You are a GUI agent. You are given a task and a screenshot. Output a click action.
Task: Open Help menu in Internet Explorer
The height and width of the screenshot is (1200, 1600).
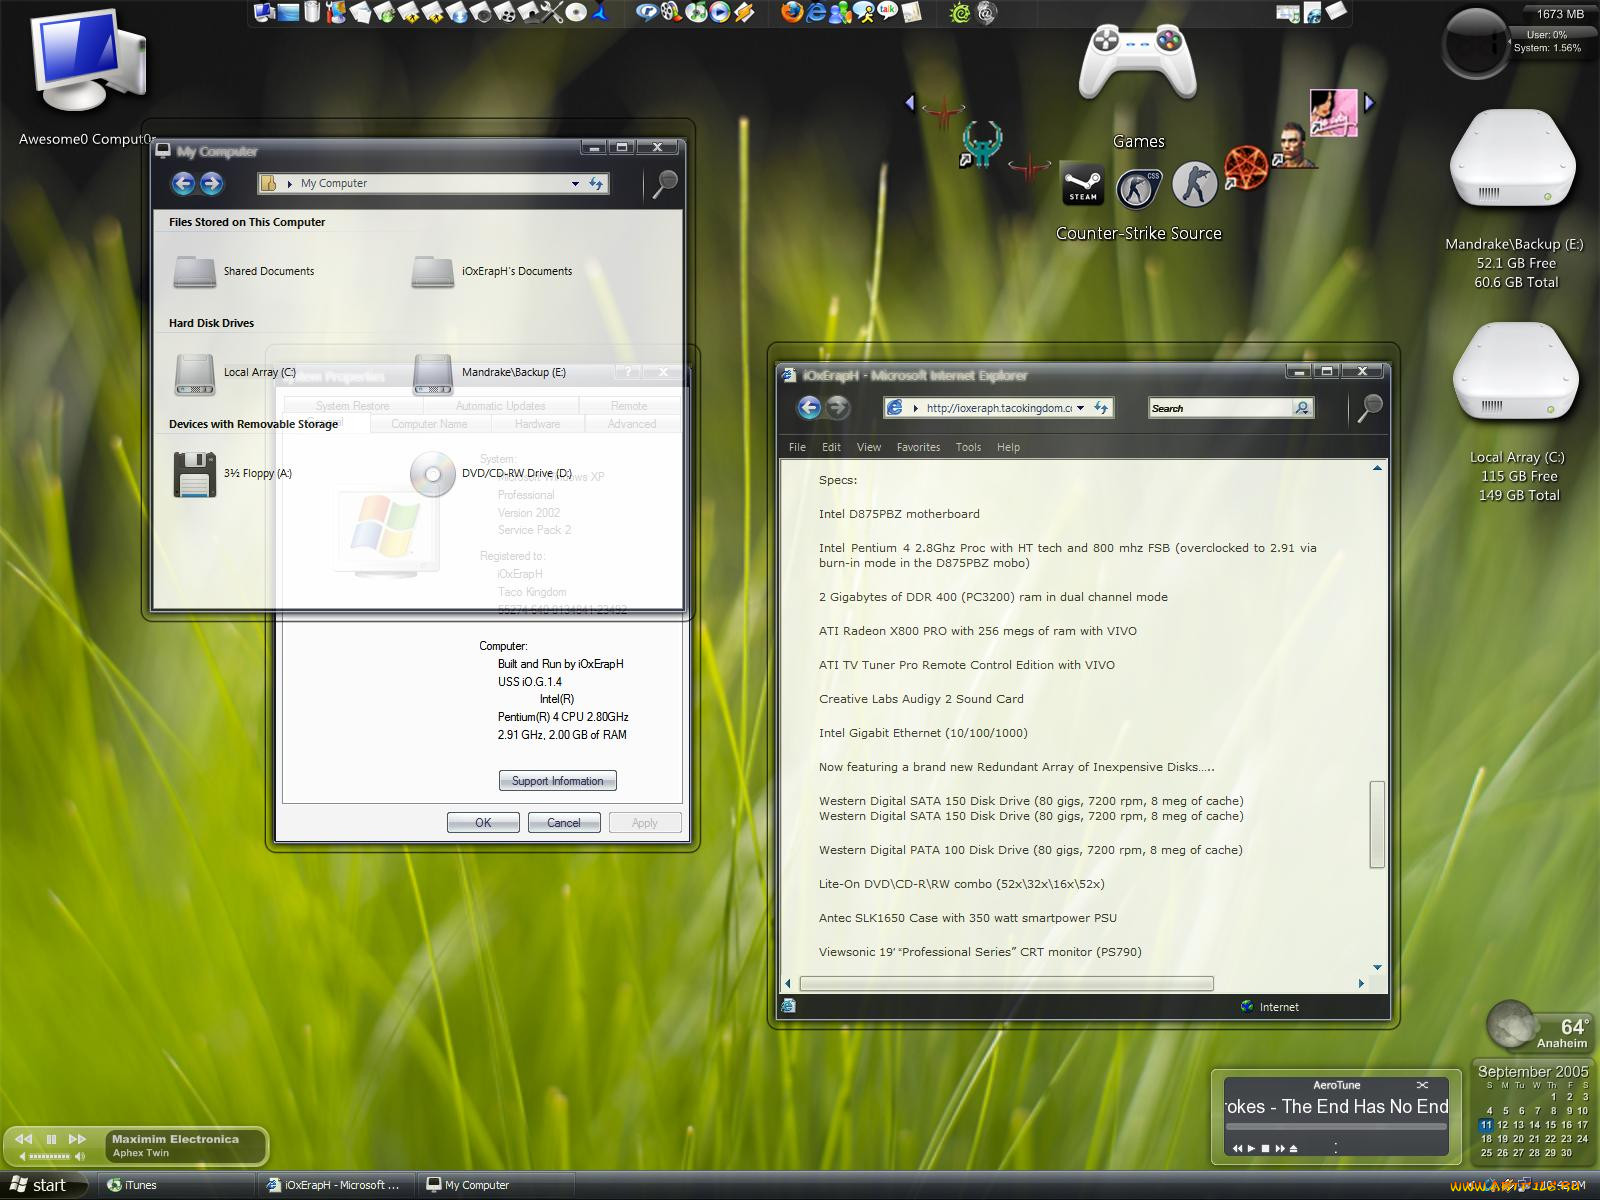point(1008,447)
